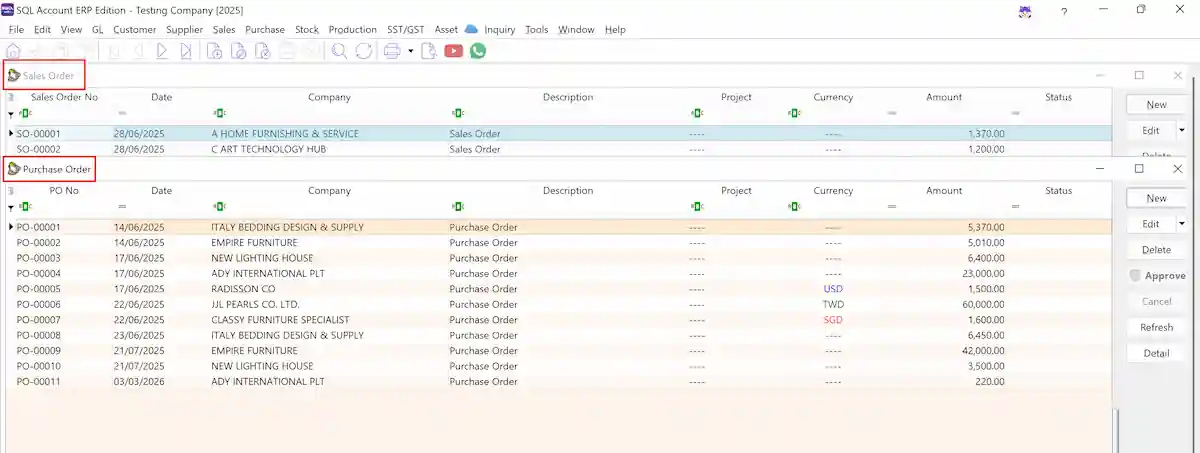Screen dimensions: 1200x453
Task: Click Sales Order grid column chooser icon
Action: tap(11, 98)
